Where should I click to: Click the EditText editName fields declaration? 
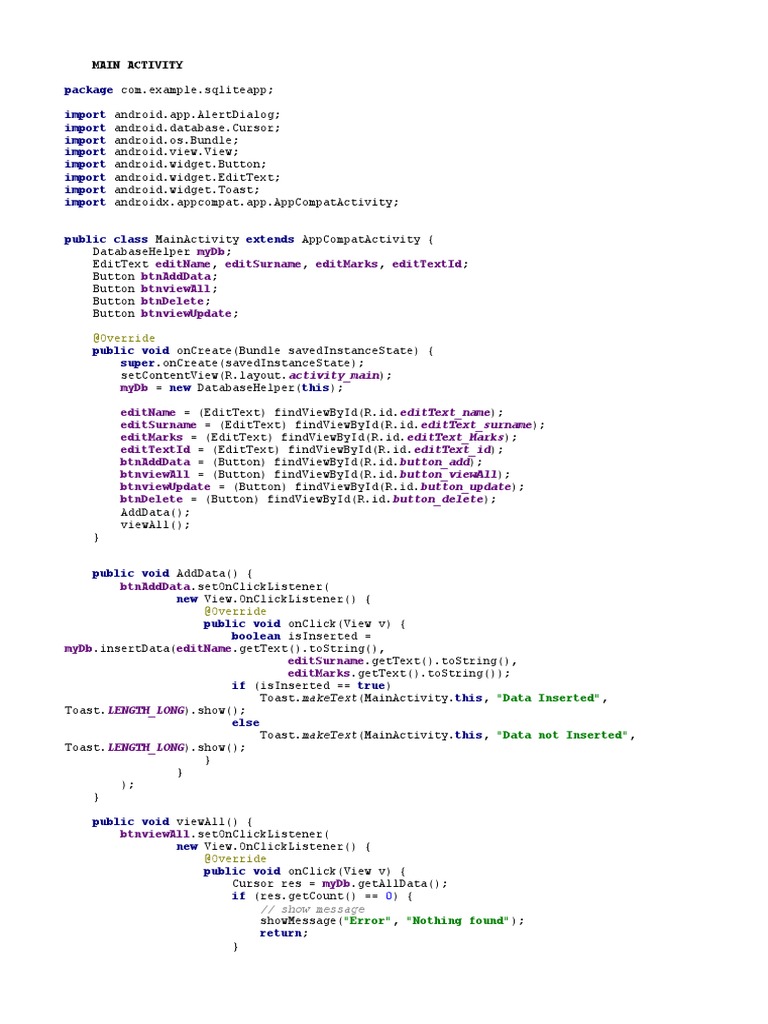(280, 264)
